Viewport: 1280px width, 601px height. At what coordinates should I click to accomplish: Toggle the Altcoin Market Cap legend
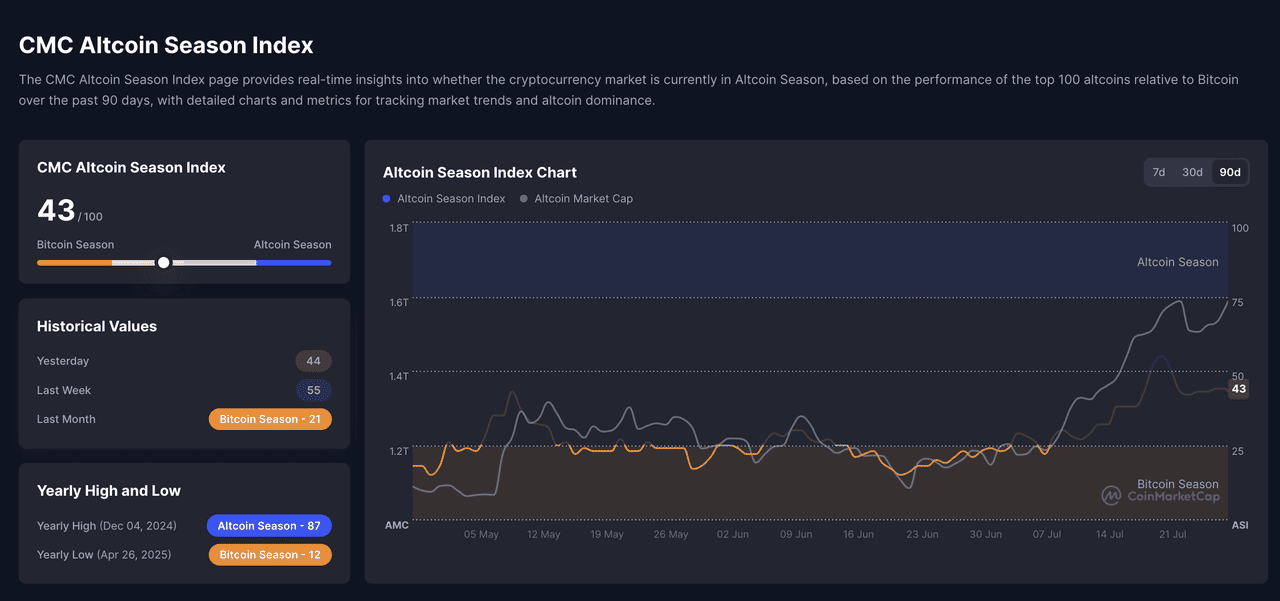click(576, 199)
